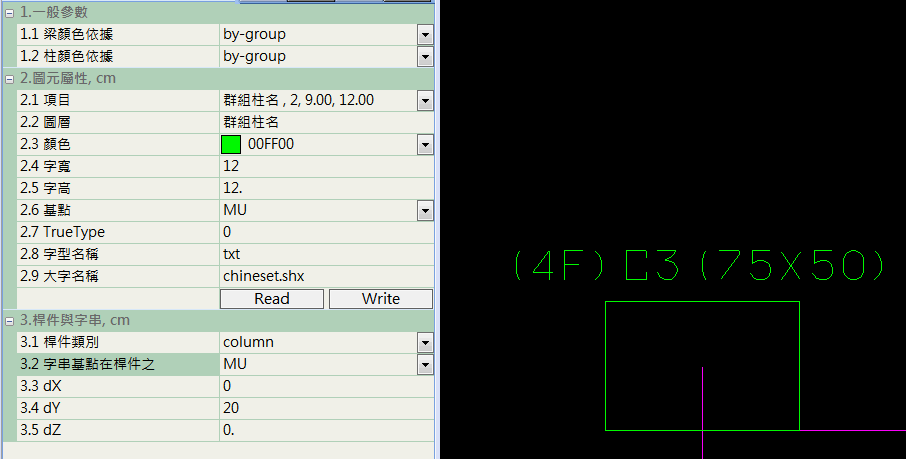
Task: Collapse section 2.圖元屬性, cm
Action: [9, 79]
